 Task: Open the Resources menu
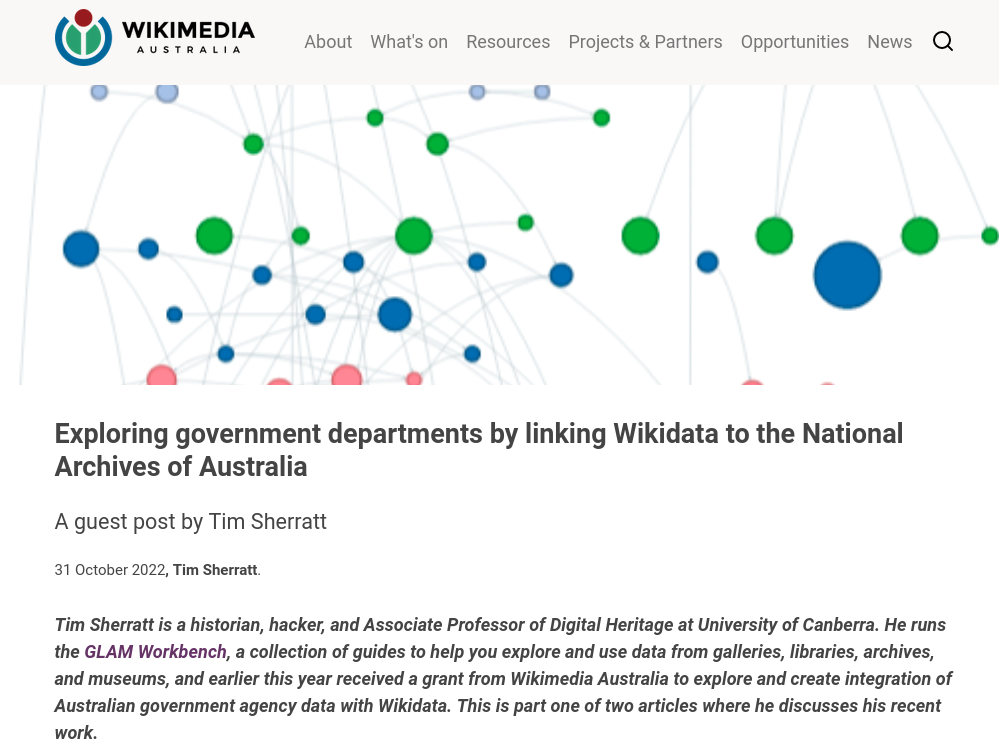coord(508,41)
